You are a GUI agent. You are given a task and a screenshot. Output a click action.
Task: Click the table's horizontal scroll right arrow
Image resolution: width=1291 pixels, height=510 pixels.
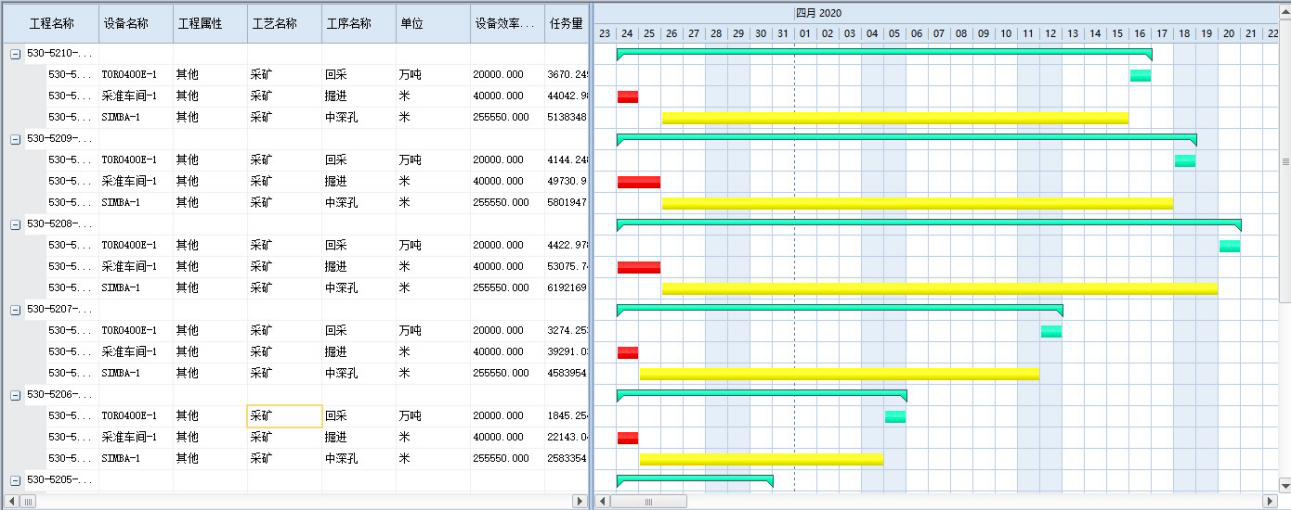pyautogui.click(x=577, y=500)
